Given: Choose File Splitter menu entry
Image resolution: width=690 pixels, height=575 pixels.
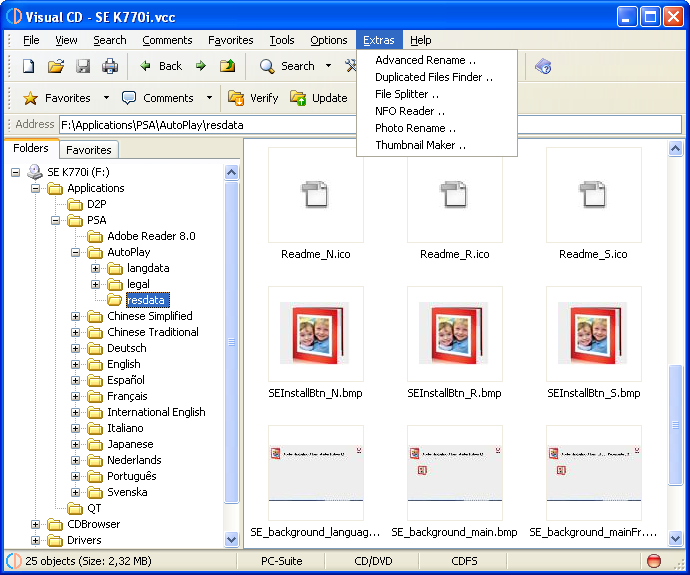Looking at the screenshot, I should [437, 94].
